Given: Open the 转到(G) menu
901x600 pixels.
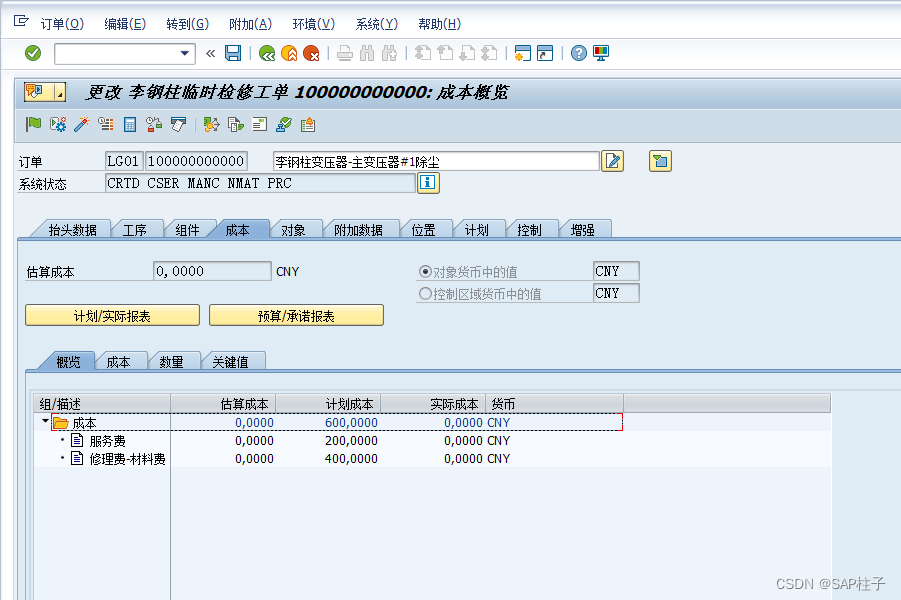Looking at the screenshot, I should [188, 24].
